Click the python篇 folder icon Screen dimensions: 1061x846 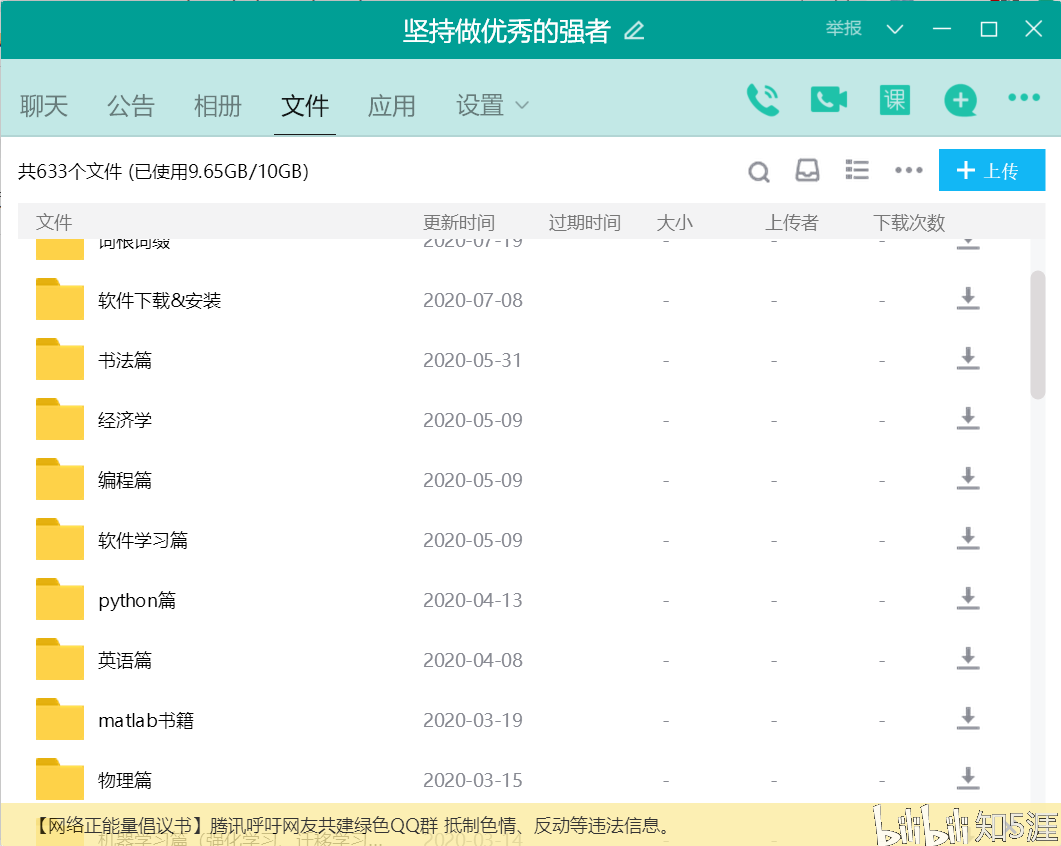click(60, 599)
